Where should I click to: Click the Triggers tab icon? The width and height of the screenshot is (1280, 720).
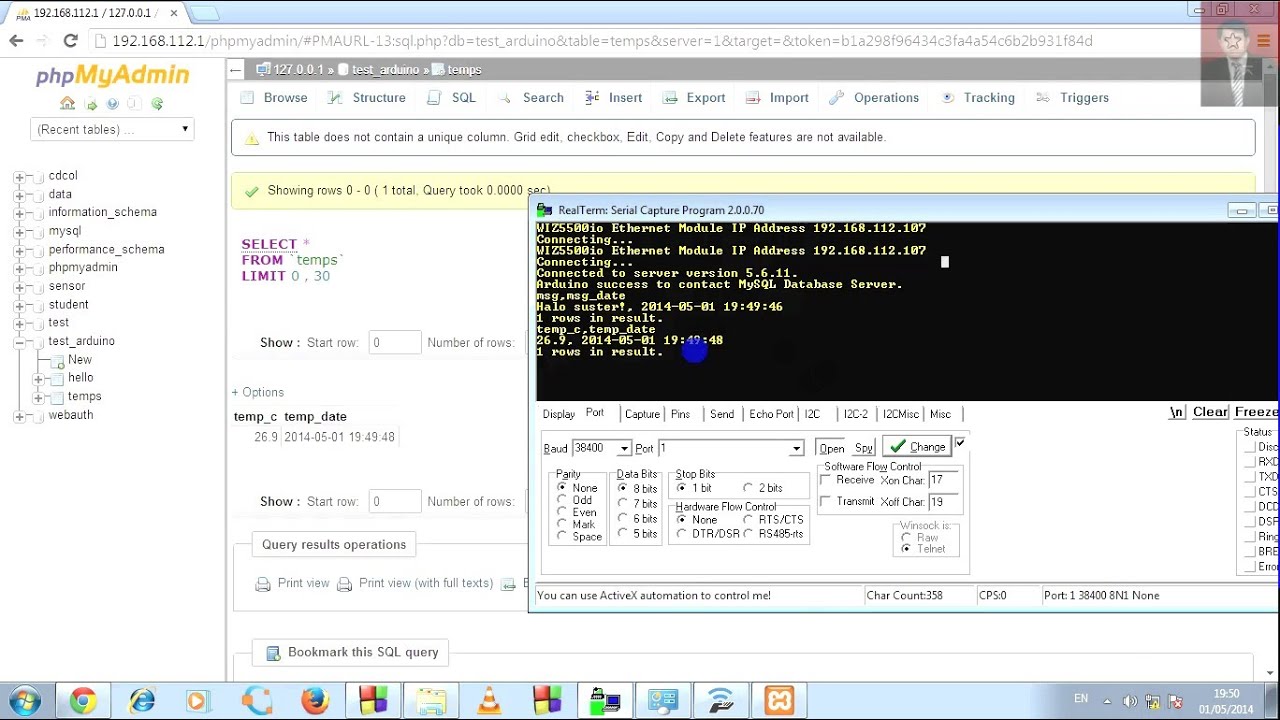coord(1043,97)
